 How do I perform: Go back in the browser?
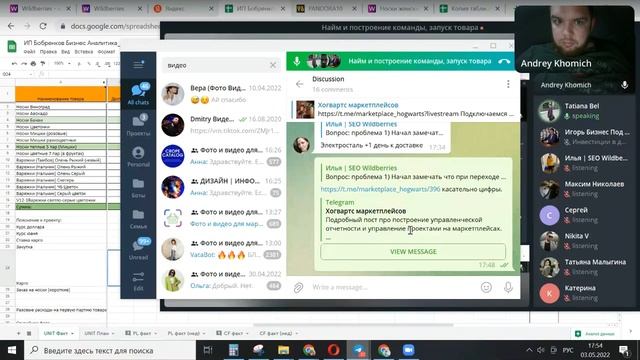point(11,26)
